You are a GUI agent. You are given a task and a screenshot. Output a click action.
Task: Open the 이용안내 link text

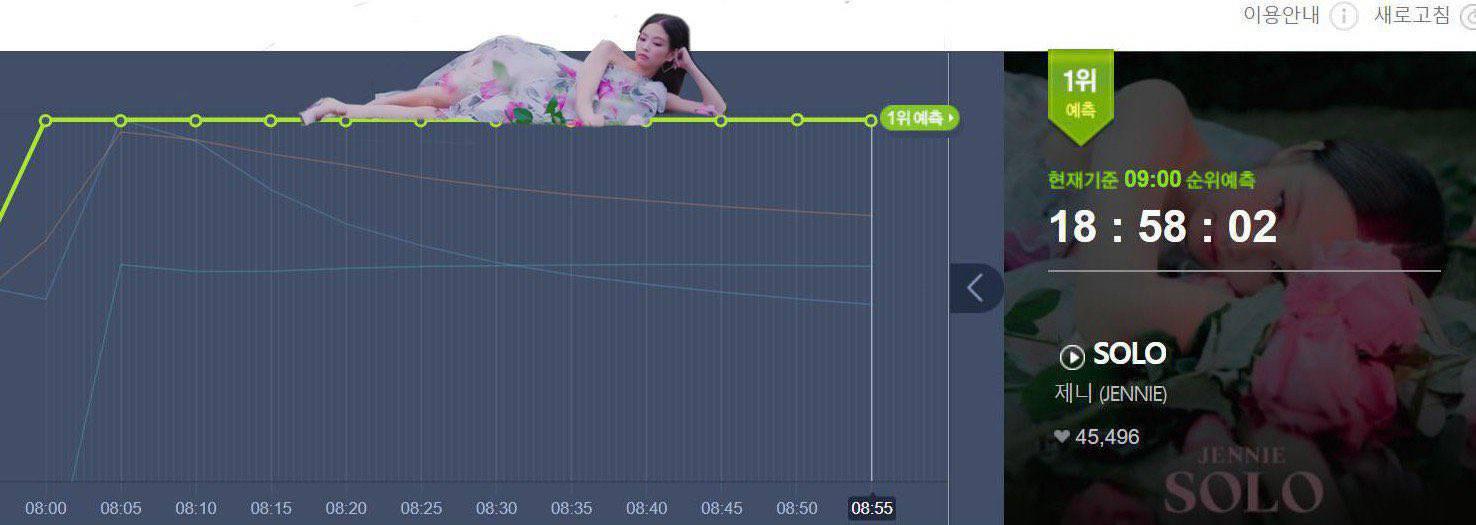(x=1281, y=16)
